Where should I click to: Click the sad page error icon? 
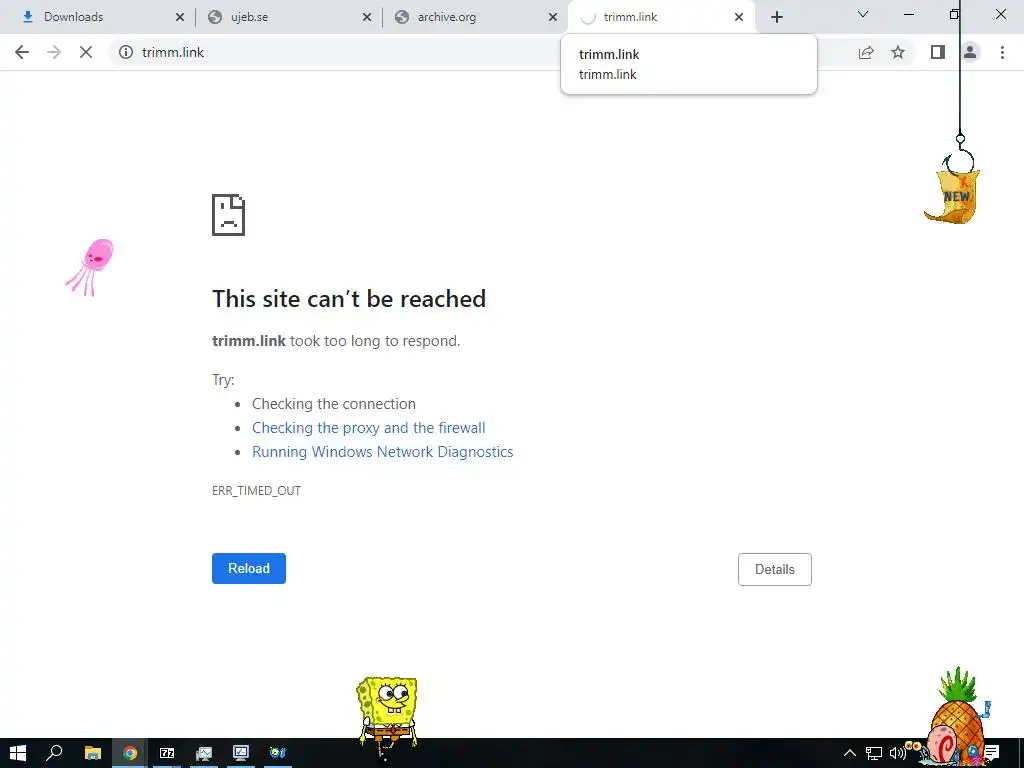click(229, 215)
